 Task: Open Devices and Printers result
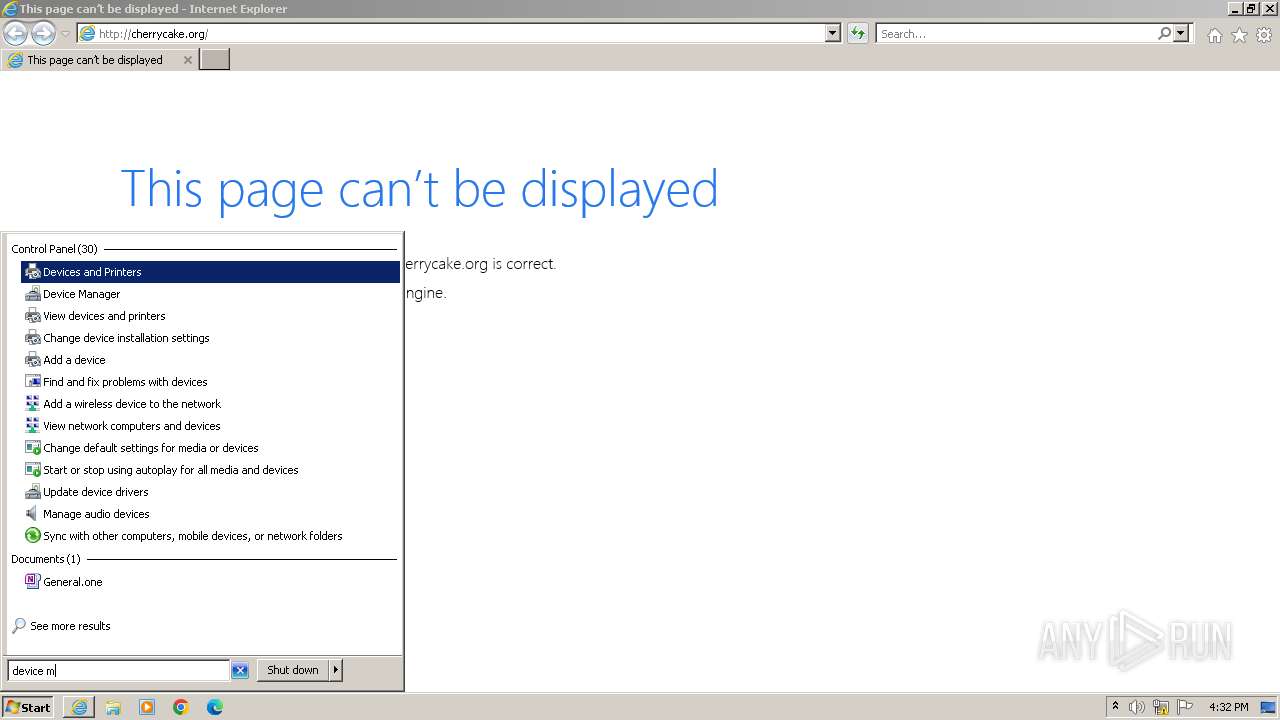(x=210, y=272)
